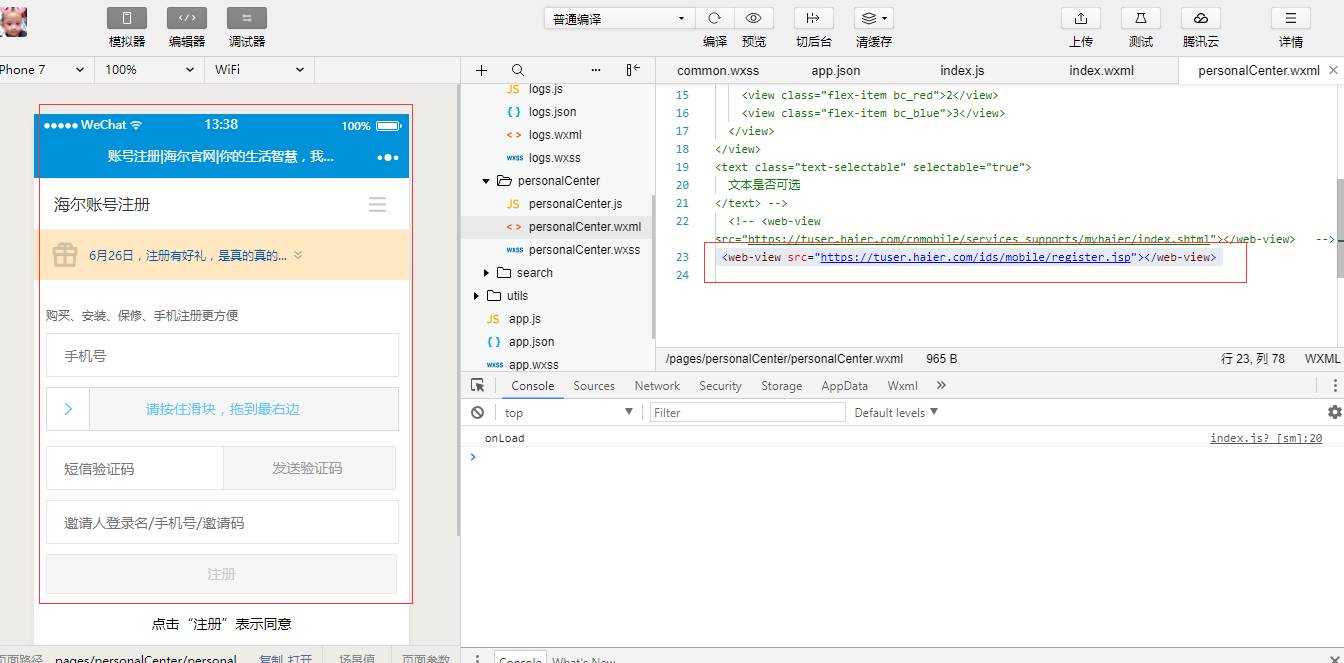Click the test (测试) flask icon
Screen dimensions: 1344x663
[1141, 18]
